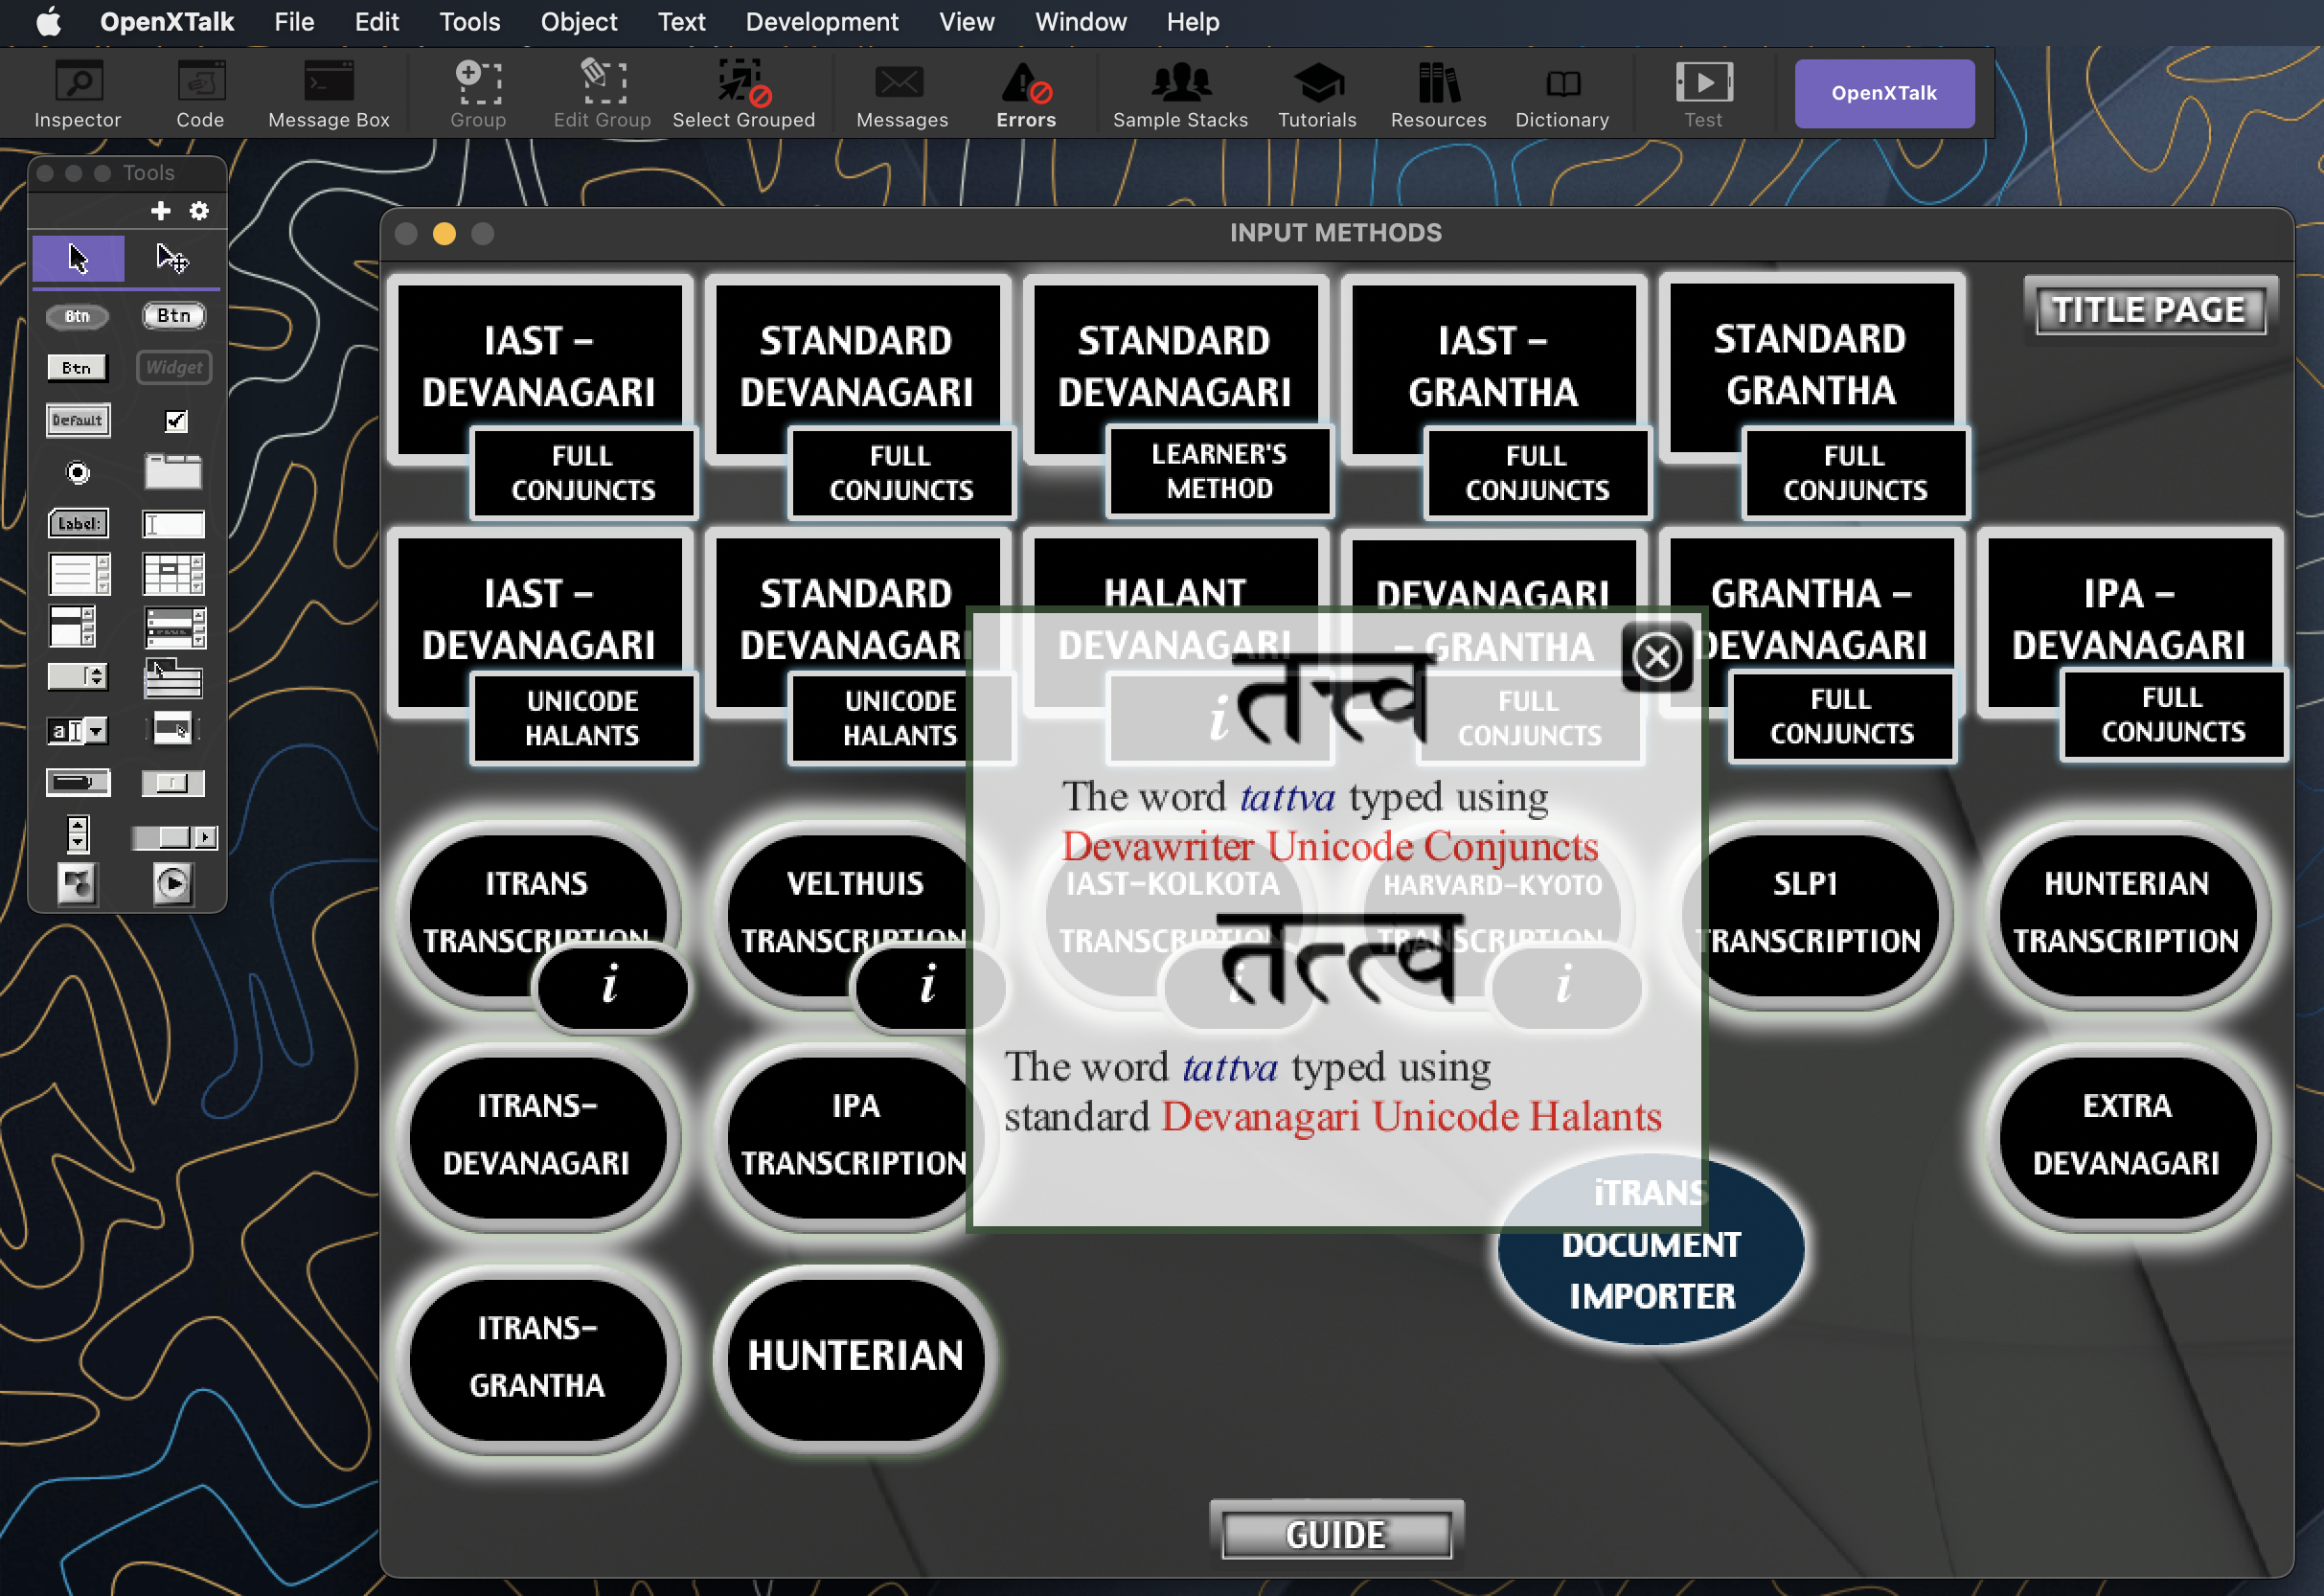Image resolution: width=2324 pixels, height=1596 pixels.
Task: Open Sample Stacks from the toolbar
Action: [1180, 94]
